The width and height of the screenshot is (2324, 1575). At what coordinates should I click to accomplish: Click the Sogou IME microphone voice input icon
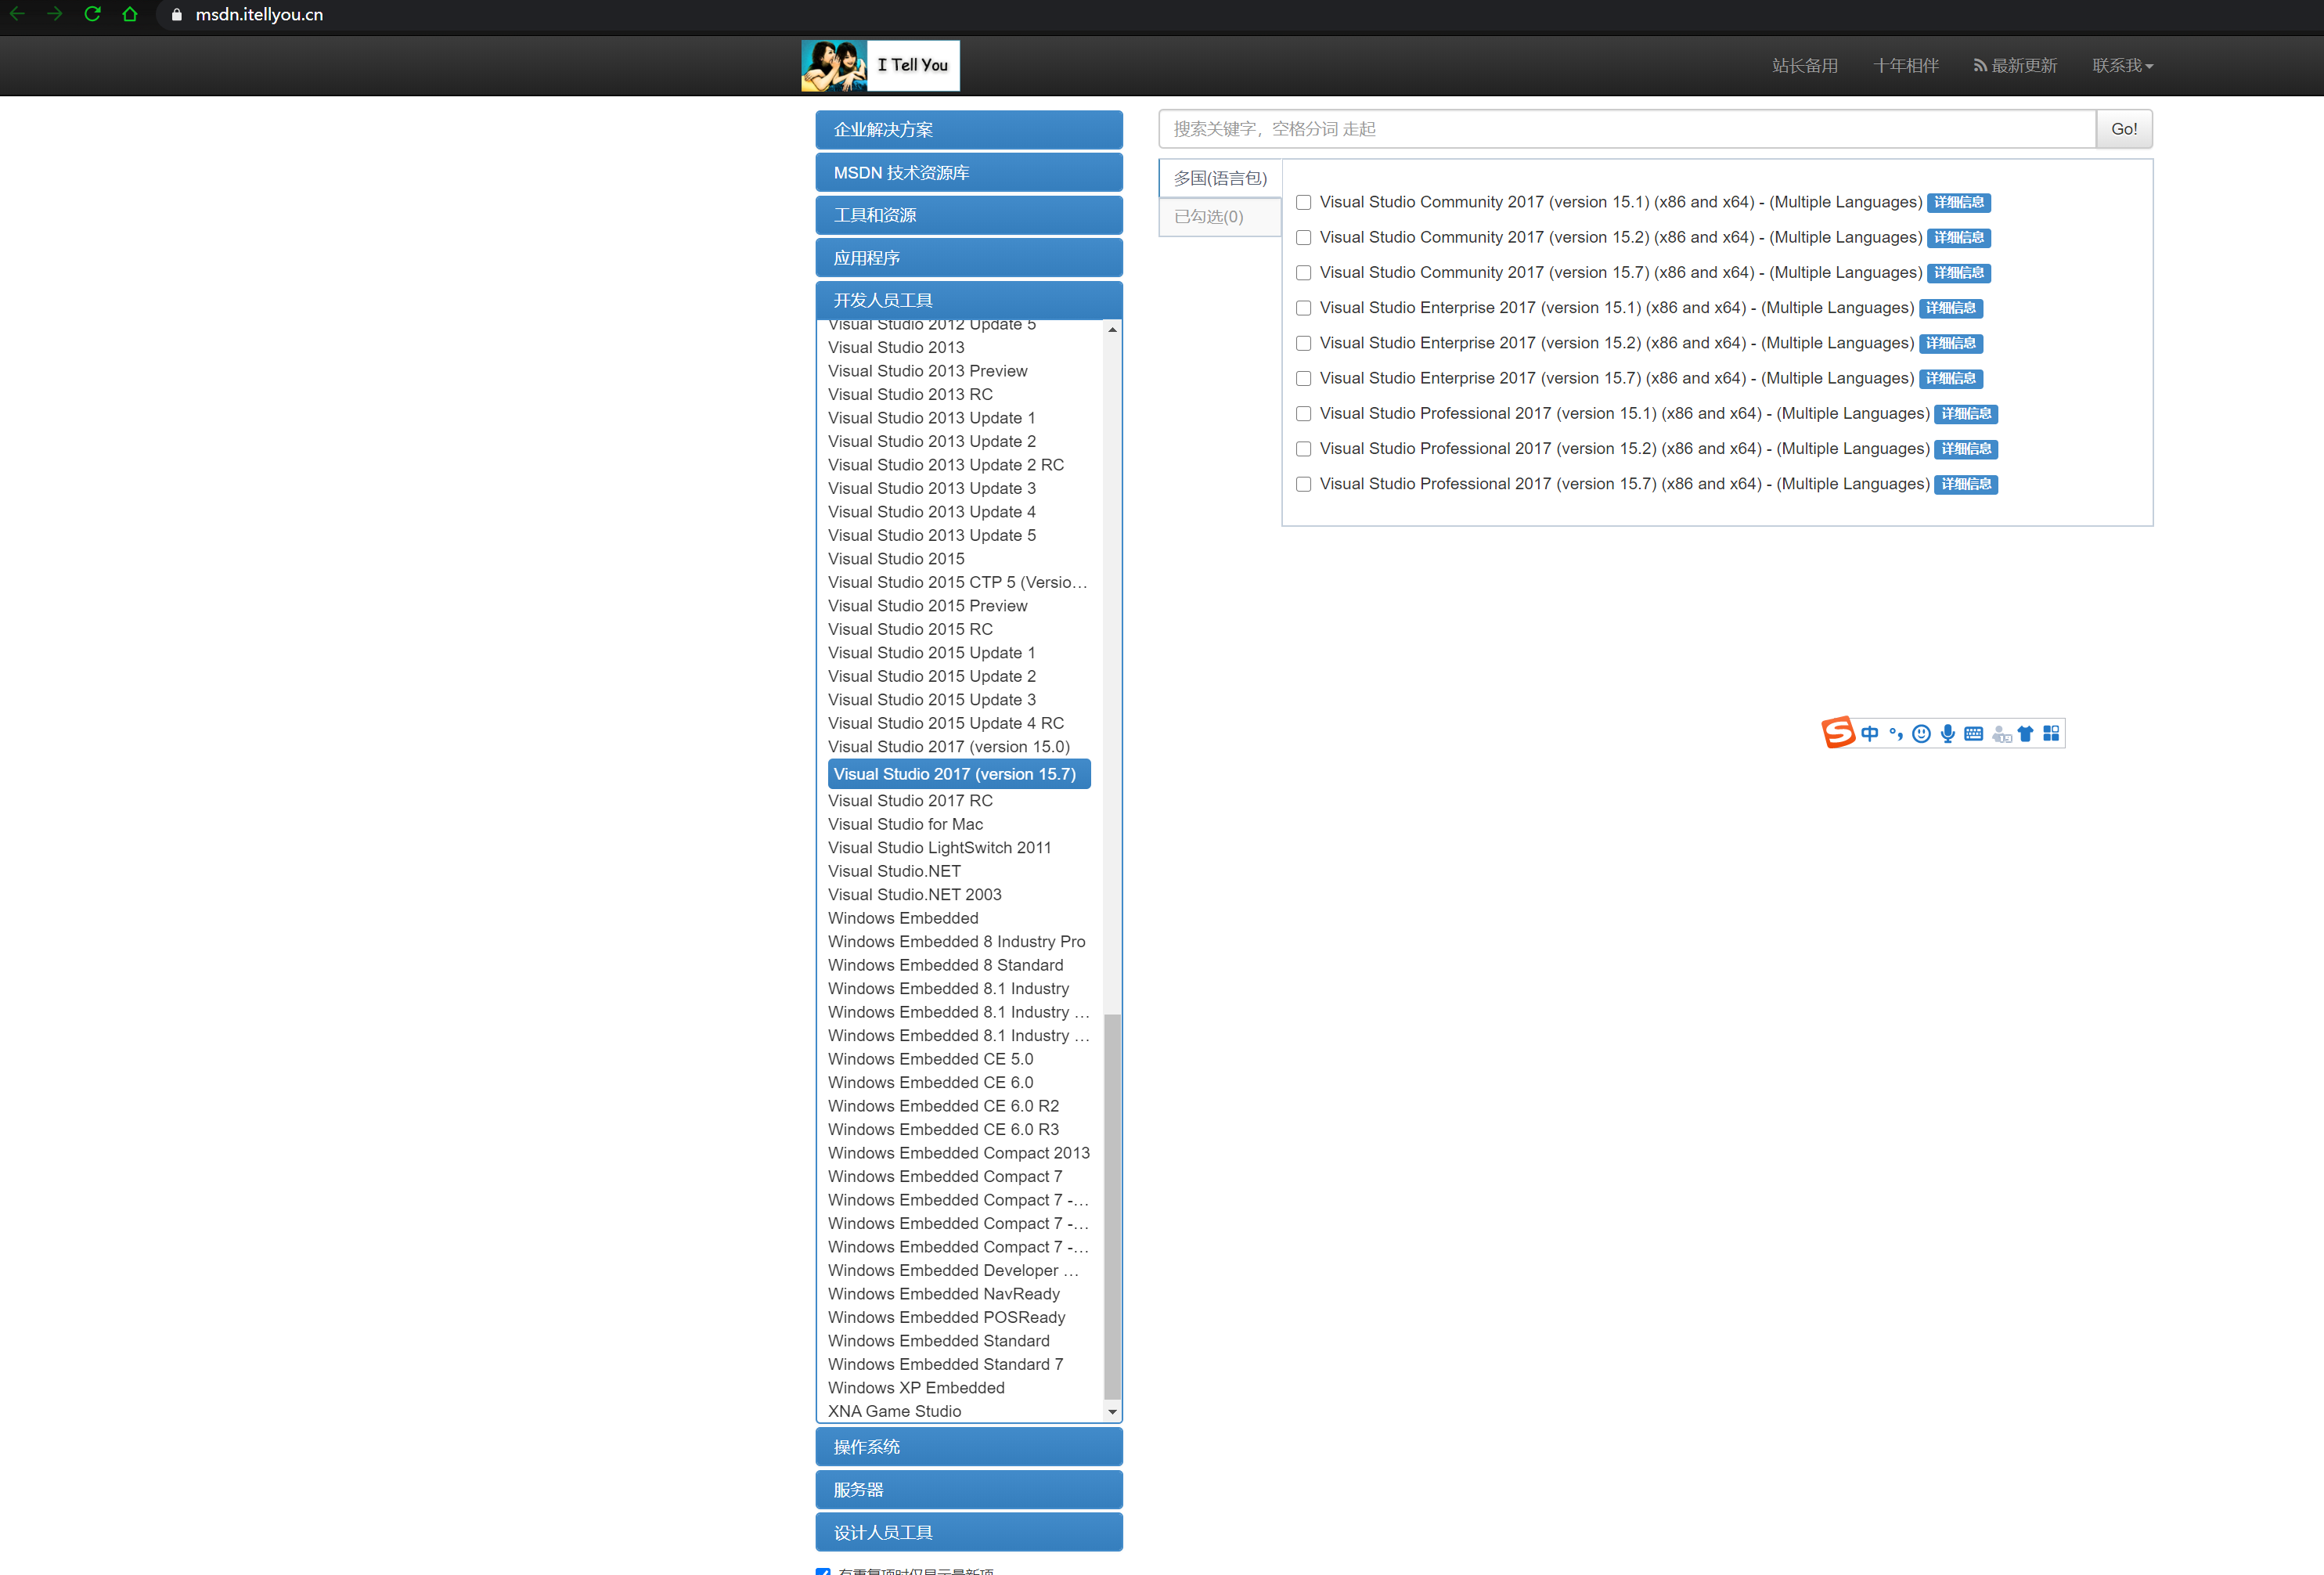[1947, 734]
